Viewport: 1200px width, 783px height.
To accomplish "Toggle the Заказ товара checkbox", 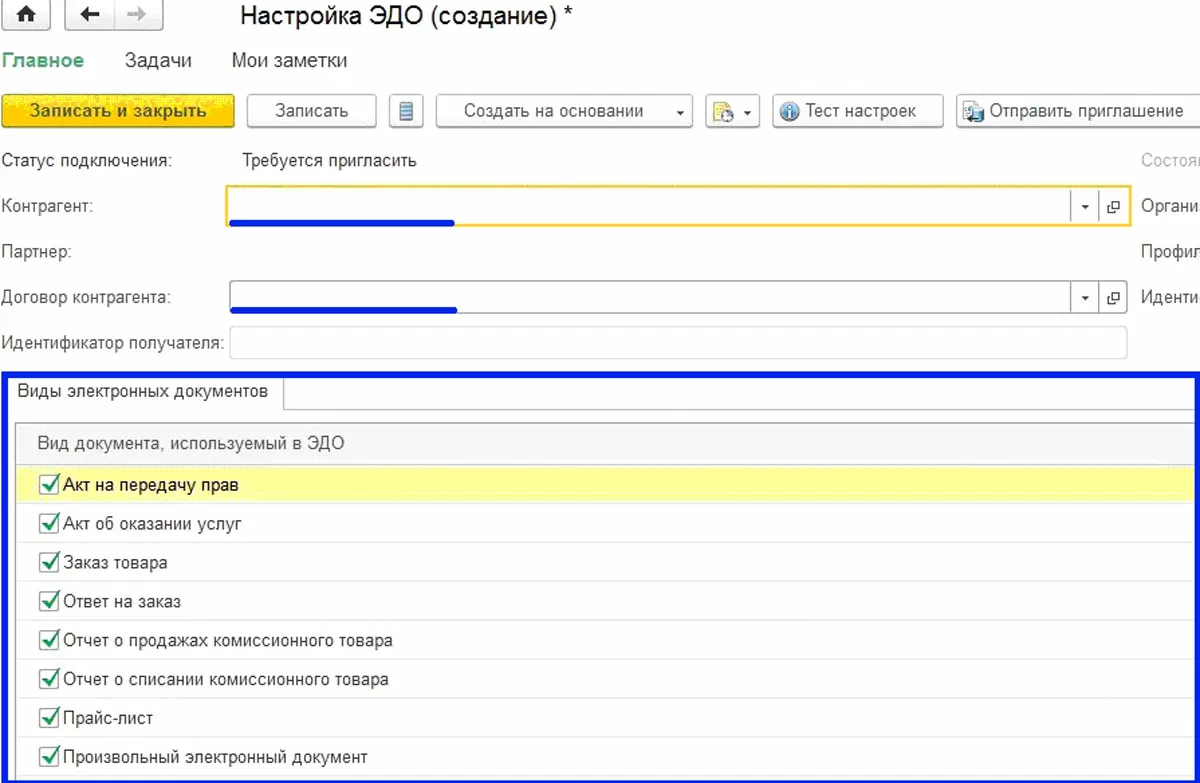I will pos(49,562).
